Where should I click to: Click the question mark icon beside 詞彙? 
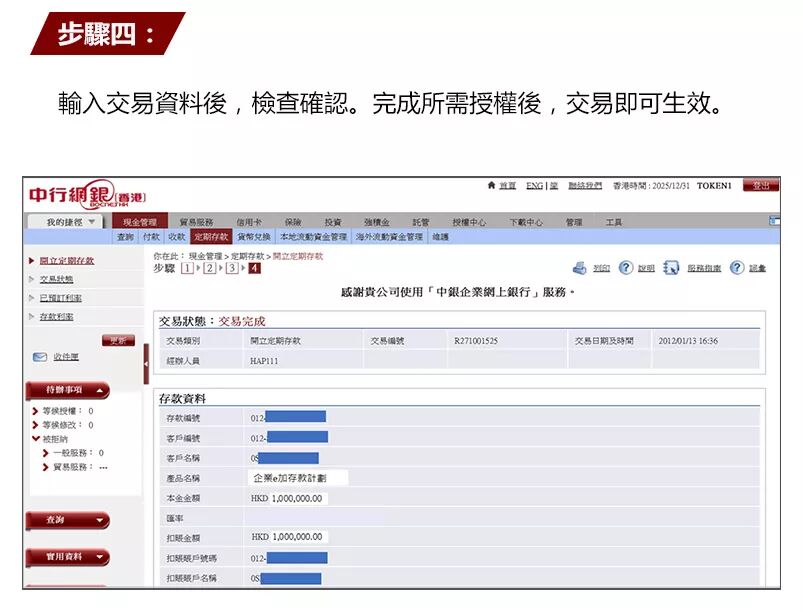[x=737, y=267]
